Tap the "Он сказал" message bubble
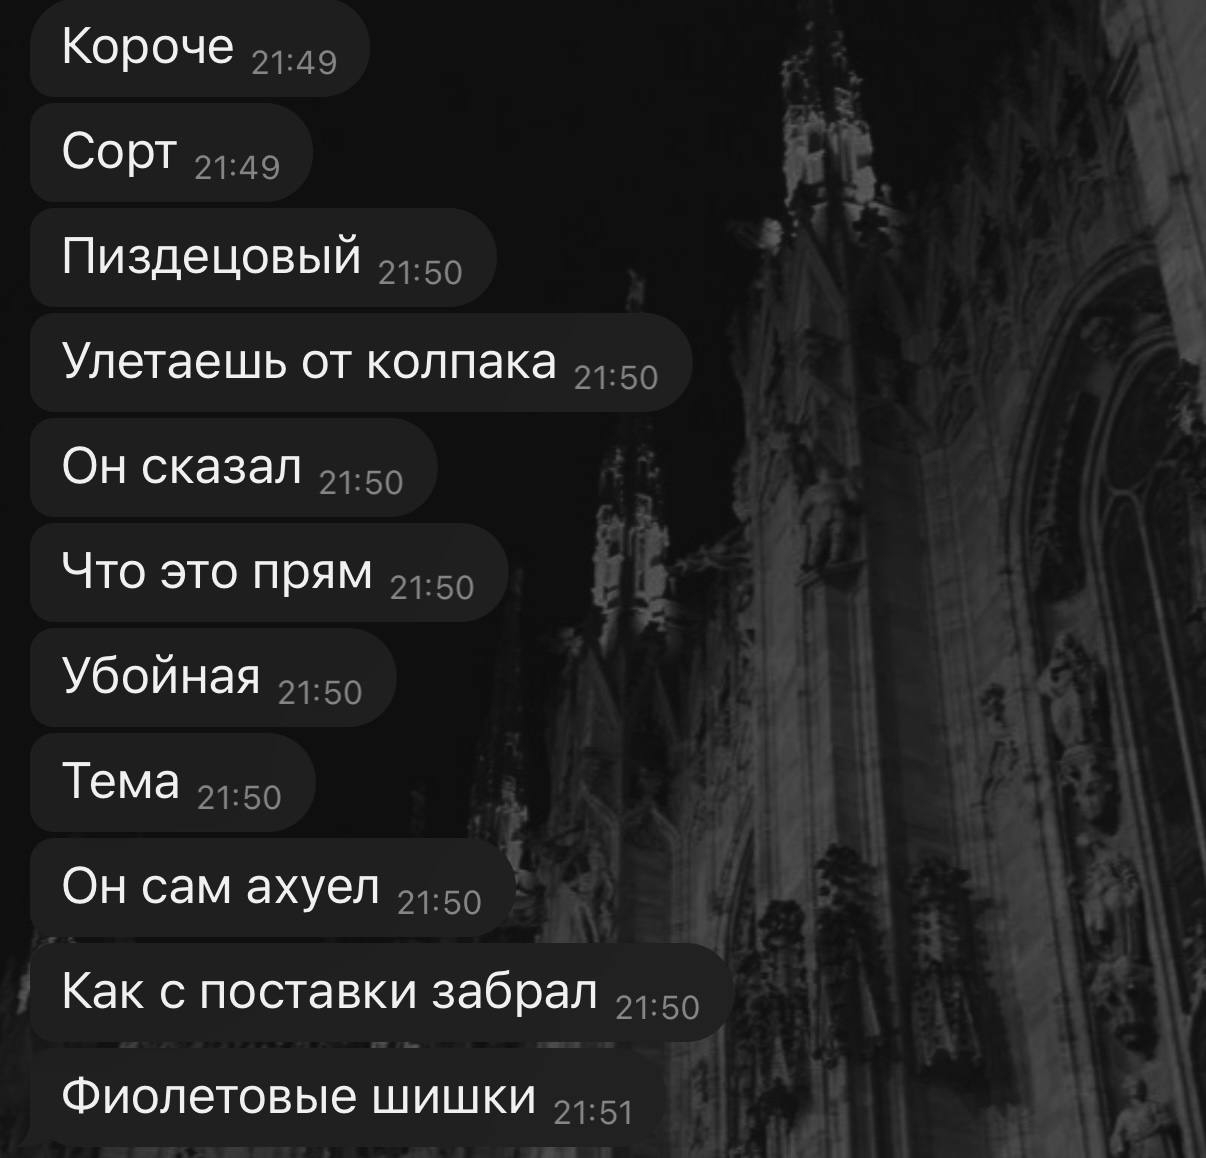The height and width of the screenshot is (1158, 1206). tap(234, 467)
